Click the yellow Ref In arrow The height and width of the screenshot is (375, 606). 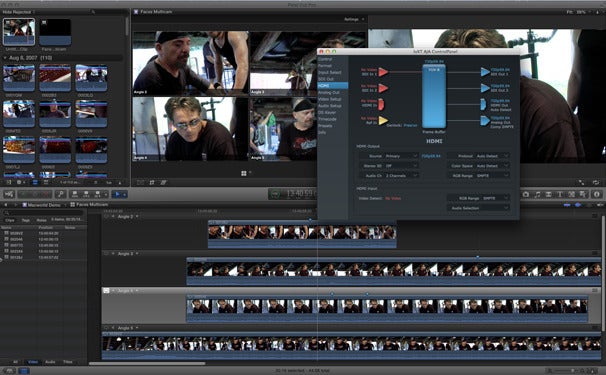pos(383,121)
